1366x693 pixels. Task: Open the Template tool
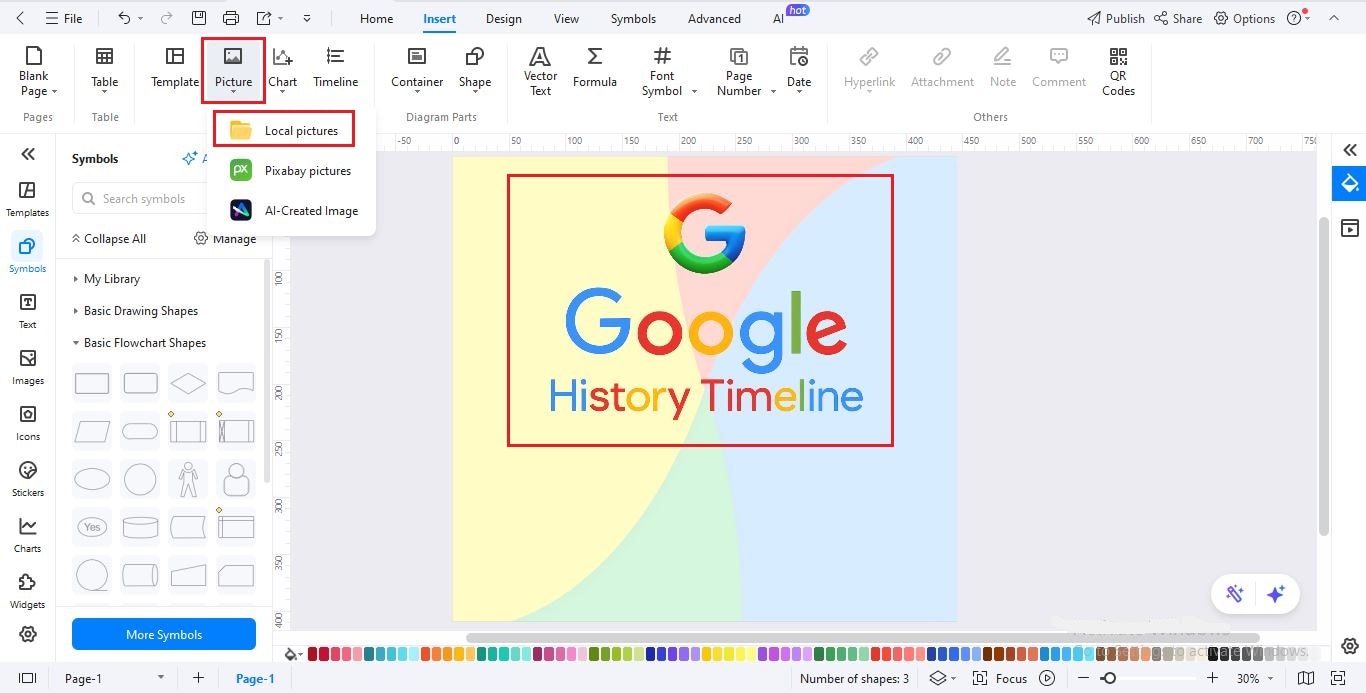(x=175, y=68)
